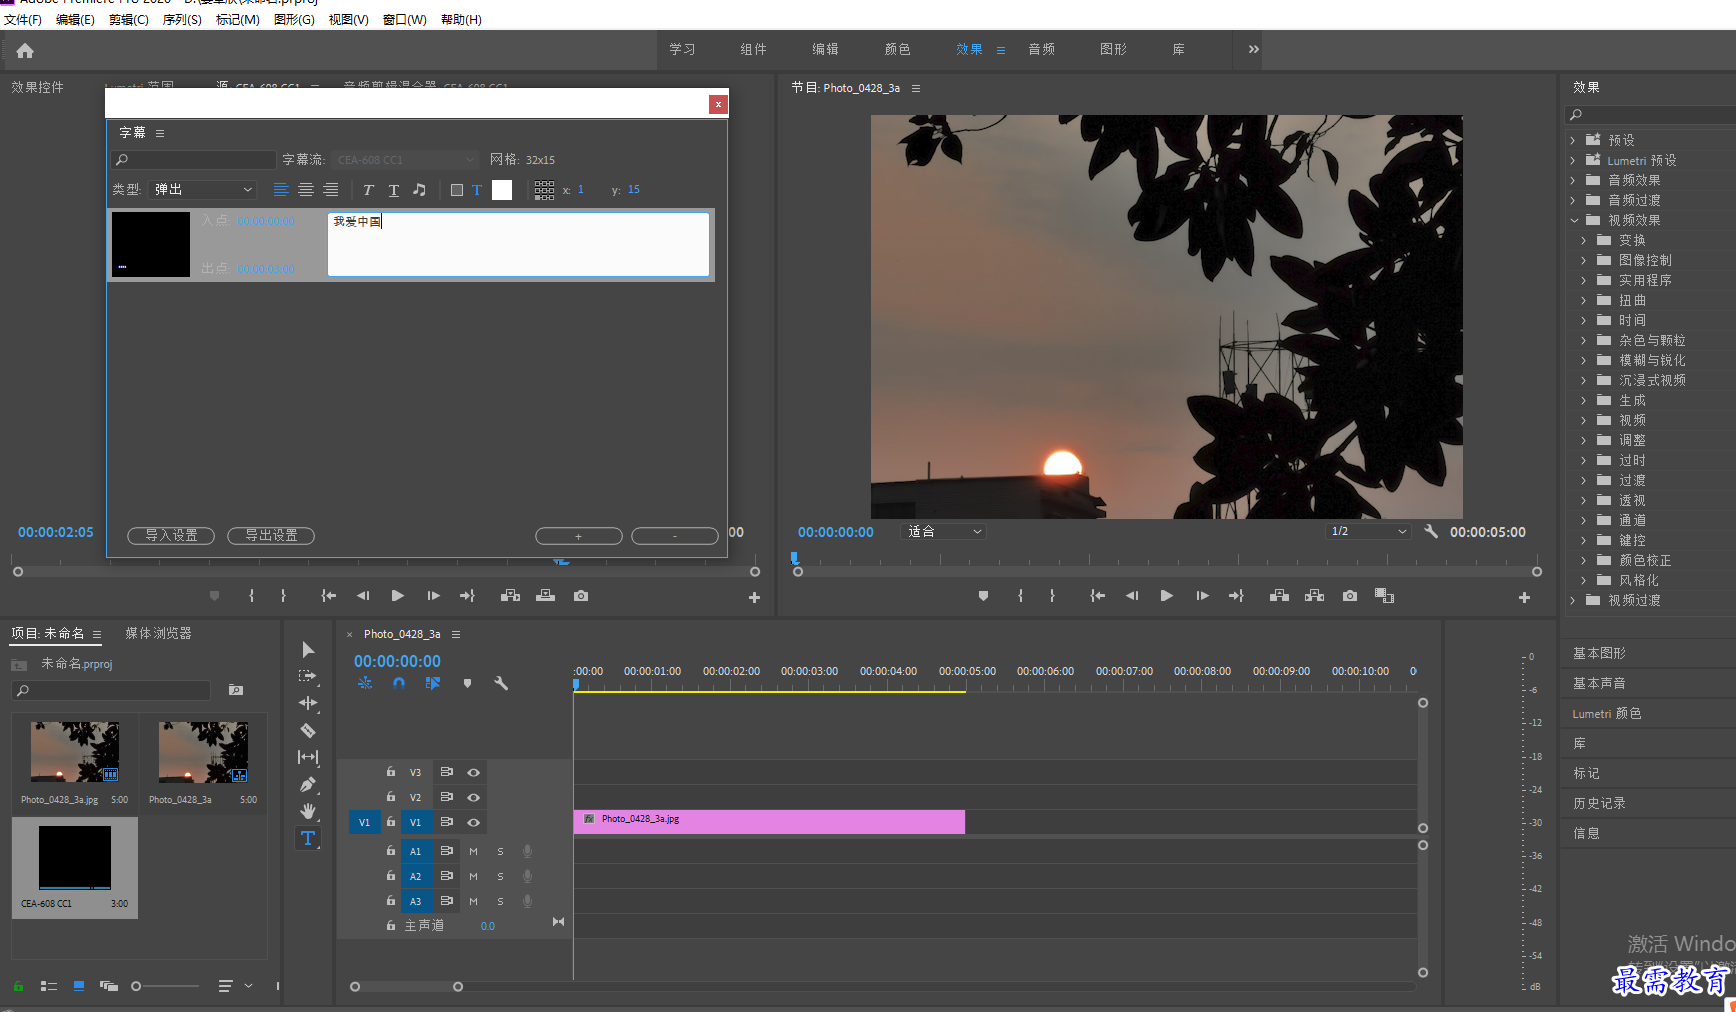
Task: Toggle V3 track output eye
Action: 474,772
